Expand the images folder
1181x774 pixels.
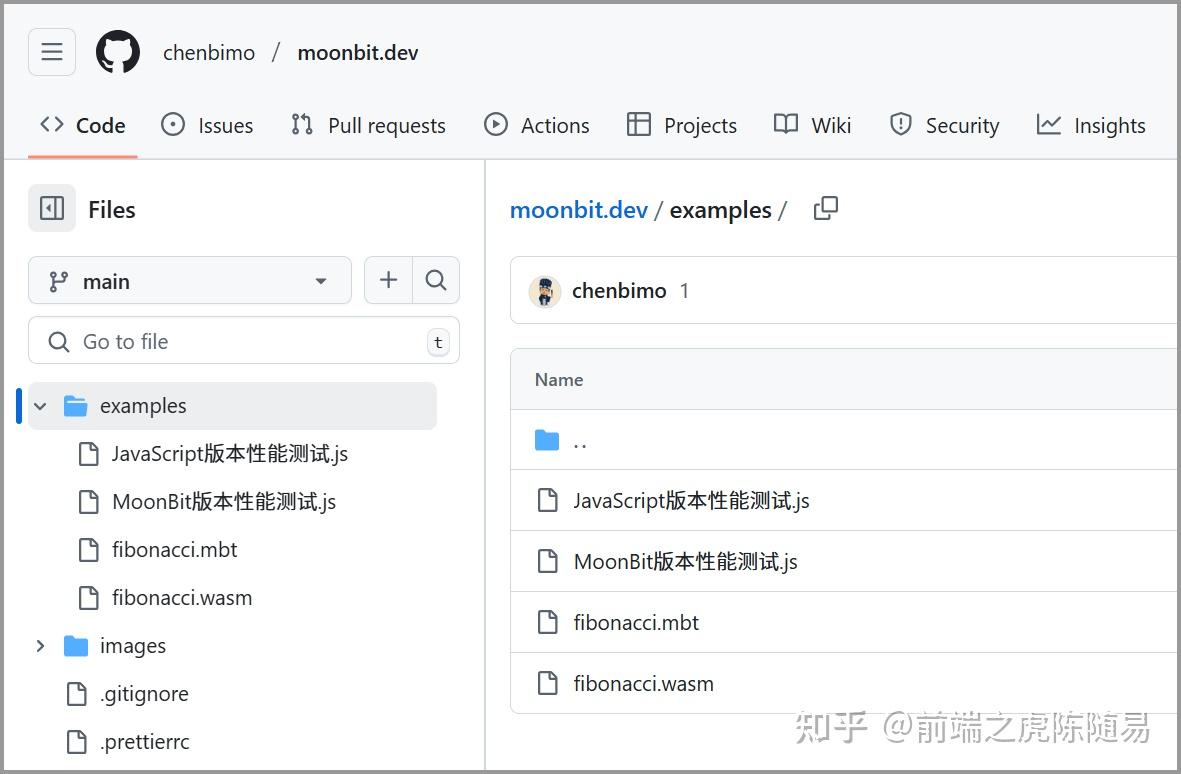pyautogui.click(x=39, y=645)
